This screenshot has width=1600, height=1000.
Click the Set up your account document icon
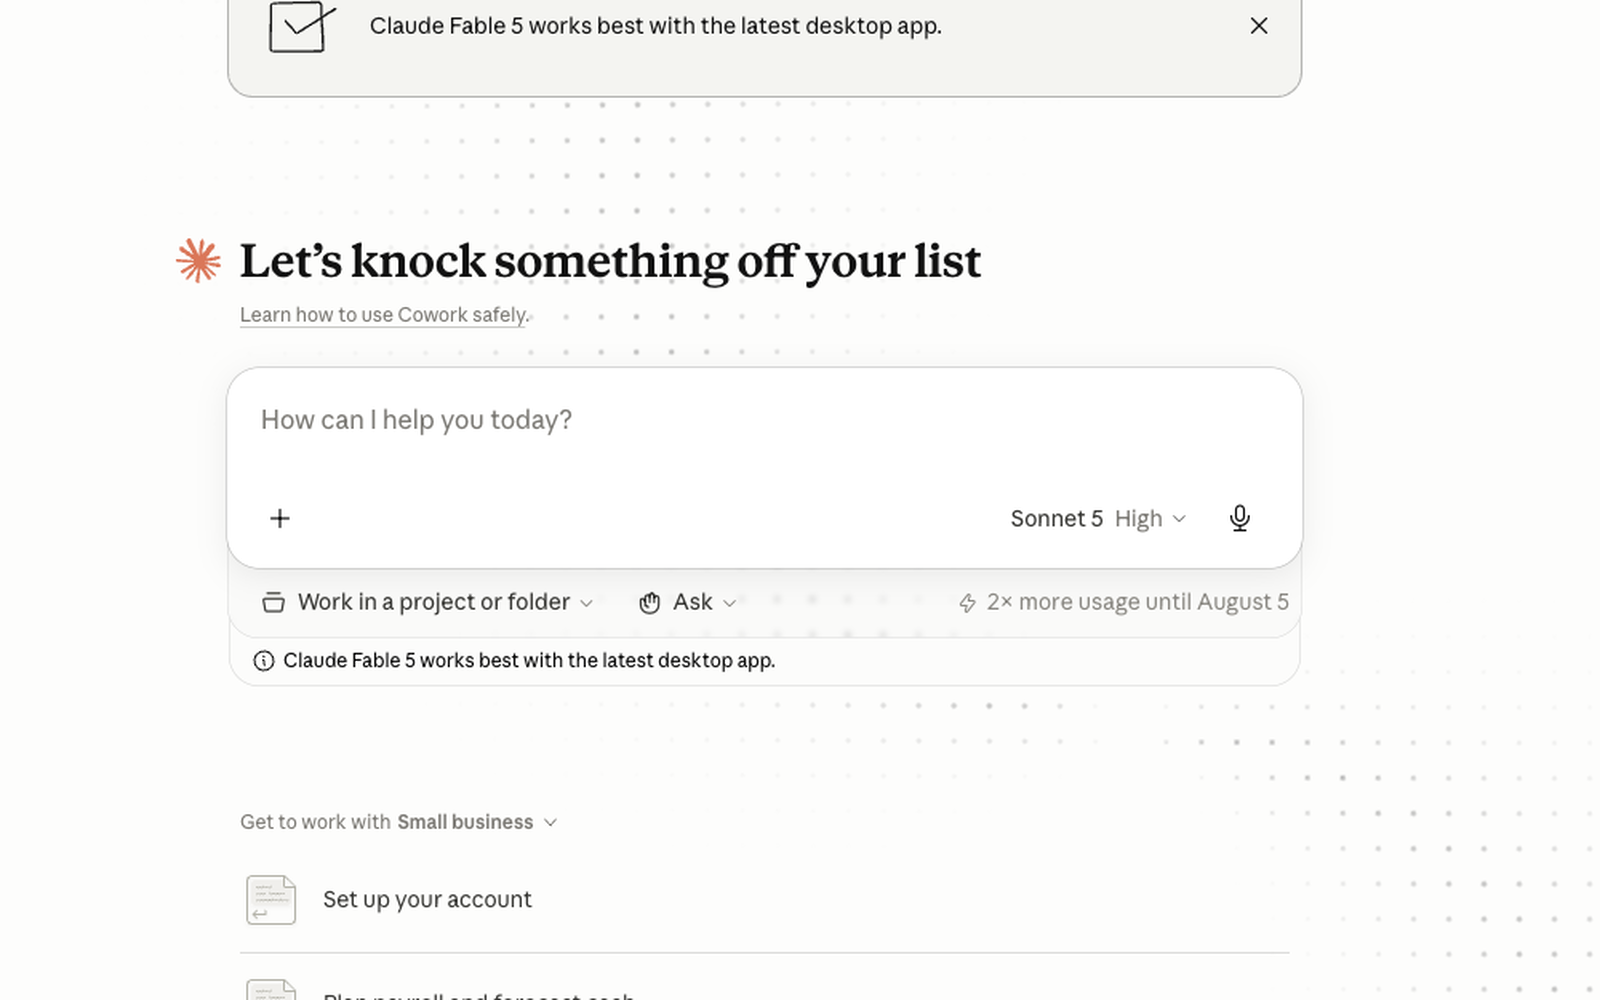271,899
